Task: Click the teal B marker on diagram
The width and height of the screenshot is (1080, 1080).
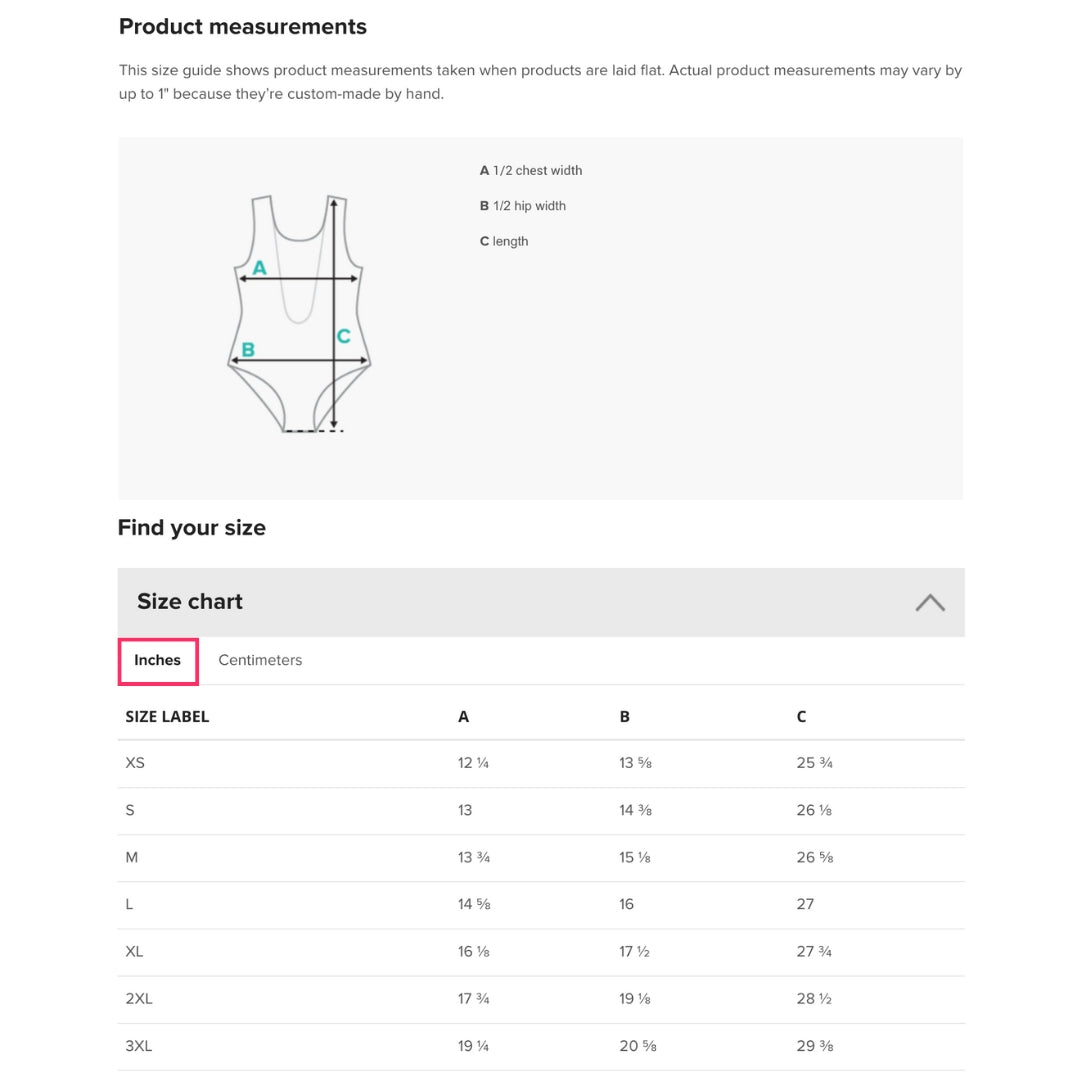Action: point(248,350)
